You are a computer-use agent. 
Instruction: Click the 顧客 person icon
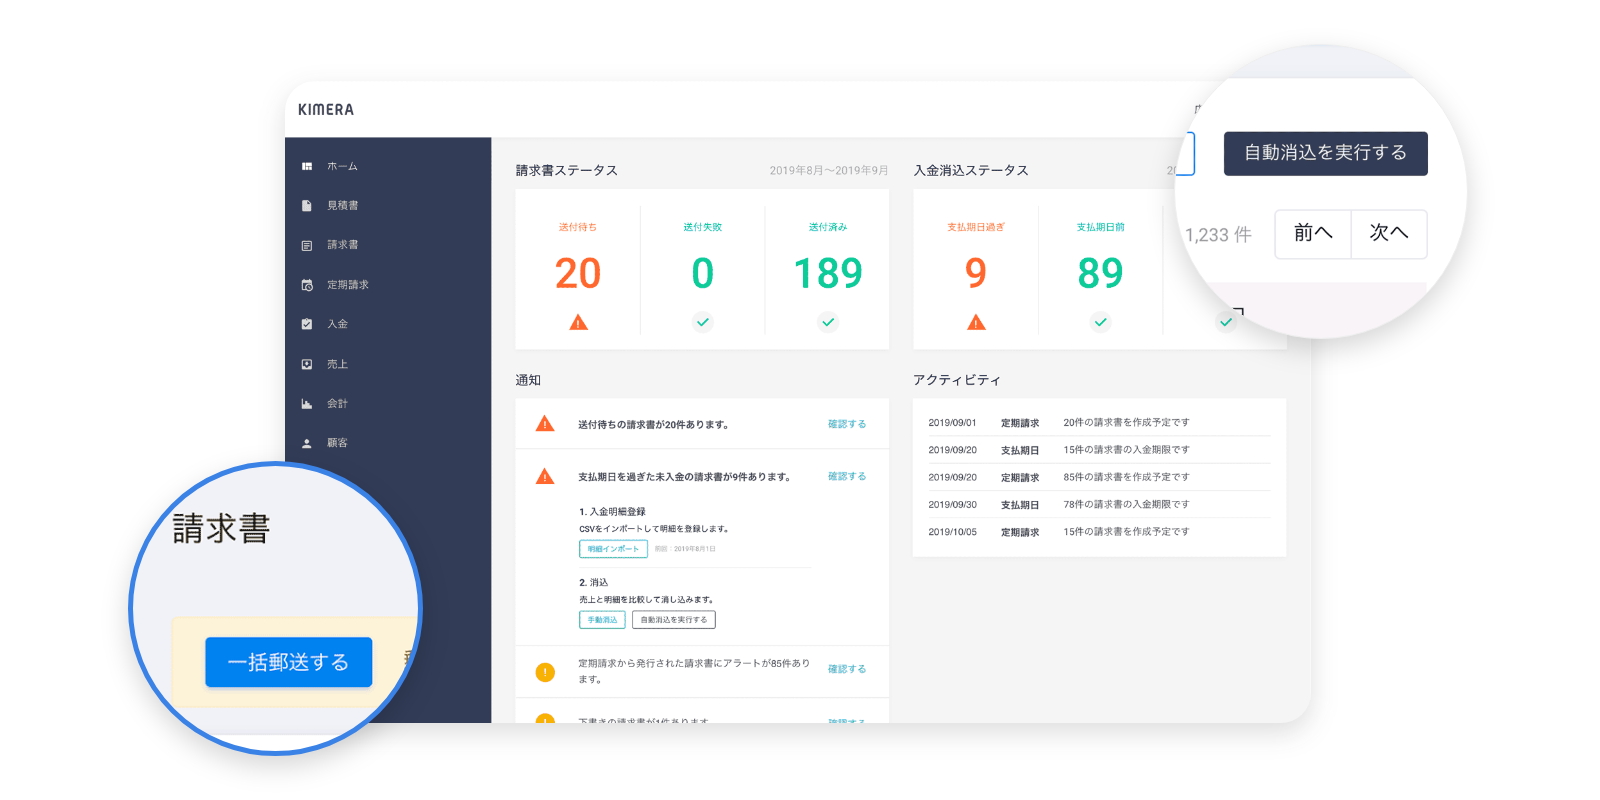point(307,443)
